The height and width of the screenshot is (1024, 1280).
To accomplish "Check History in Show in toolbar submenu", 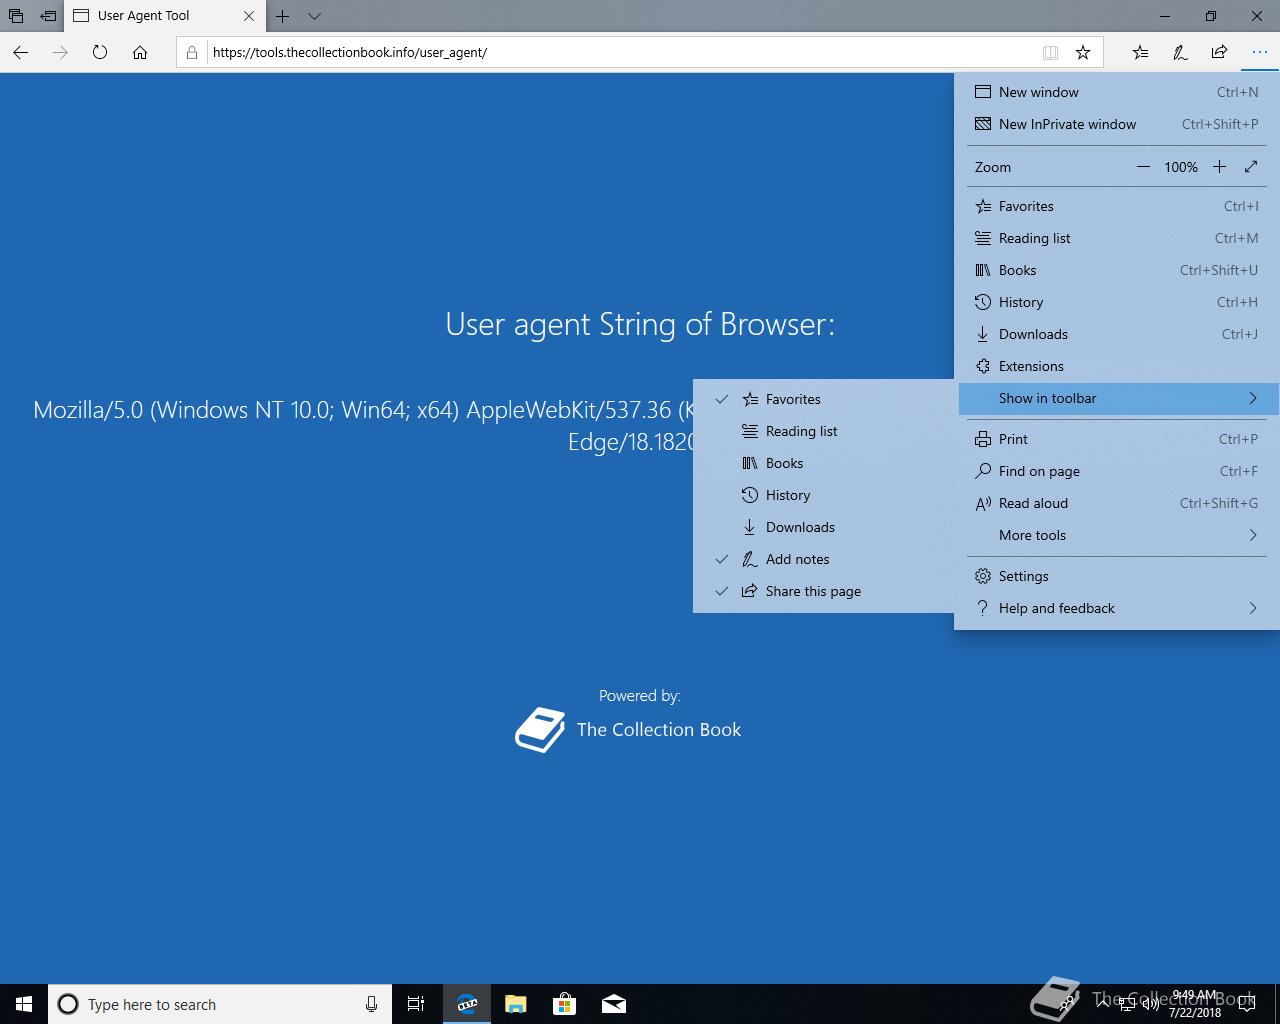I will (824, 495).
